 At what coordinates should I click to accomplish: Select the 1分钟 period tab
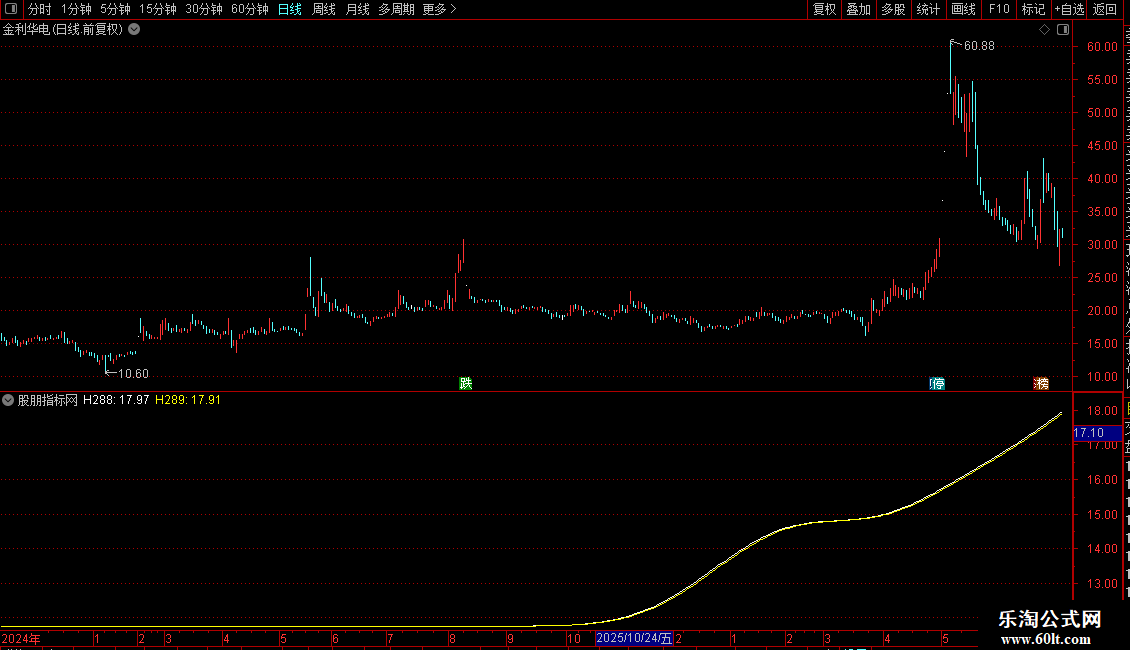[x=76, y=9]
